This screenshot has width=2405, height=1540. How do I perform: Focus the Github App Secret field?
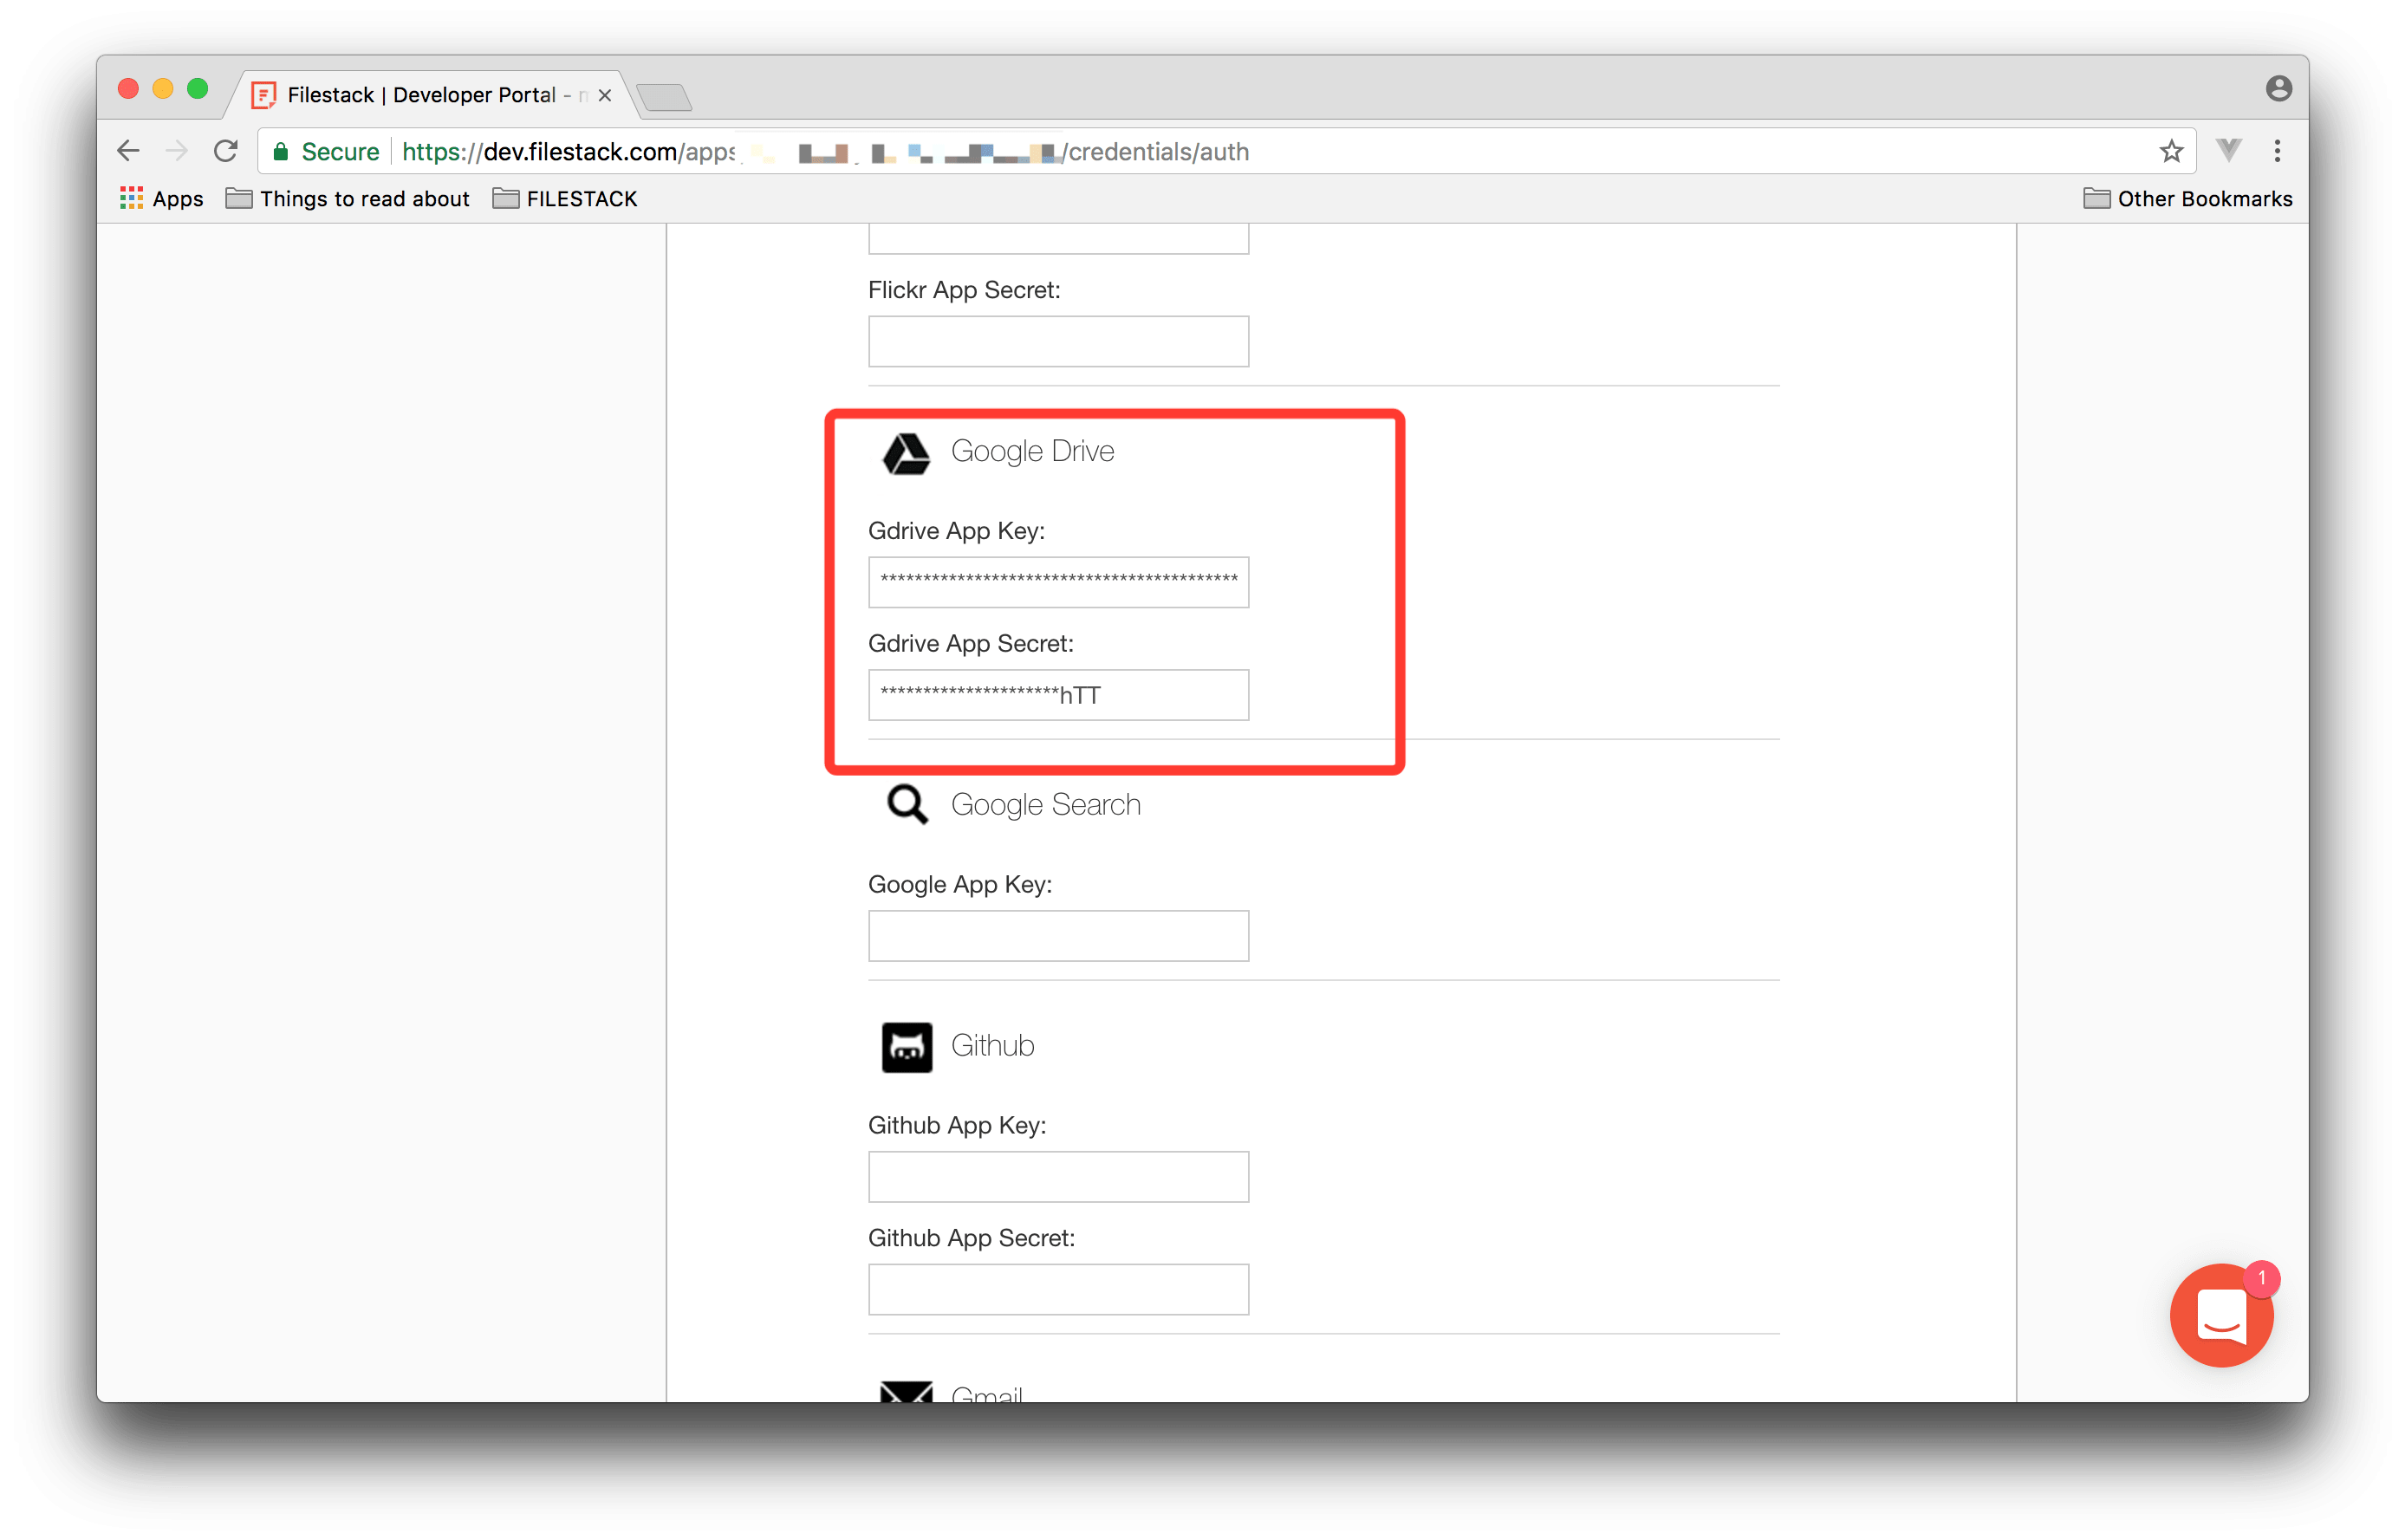click(x=1058, y=1289)
